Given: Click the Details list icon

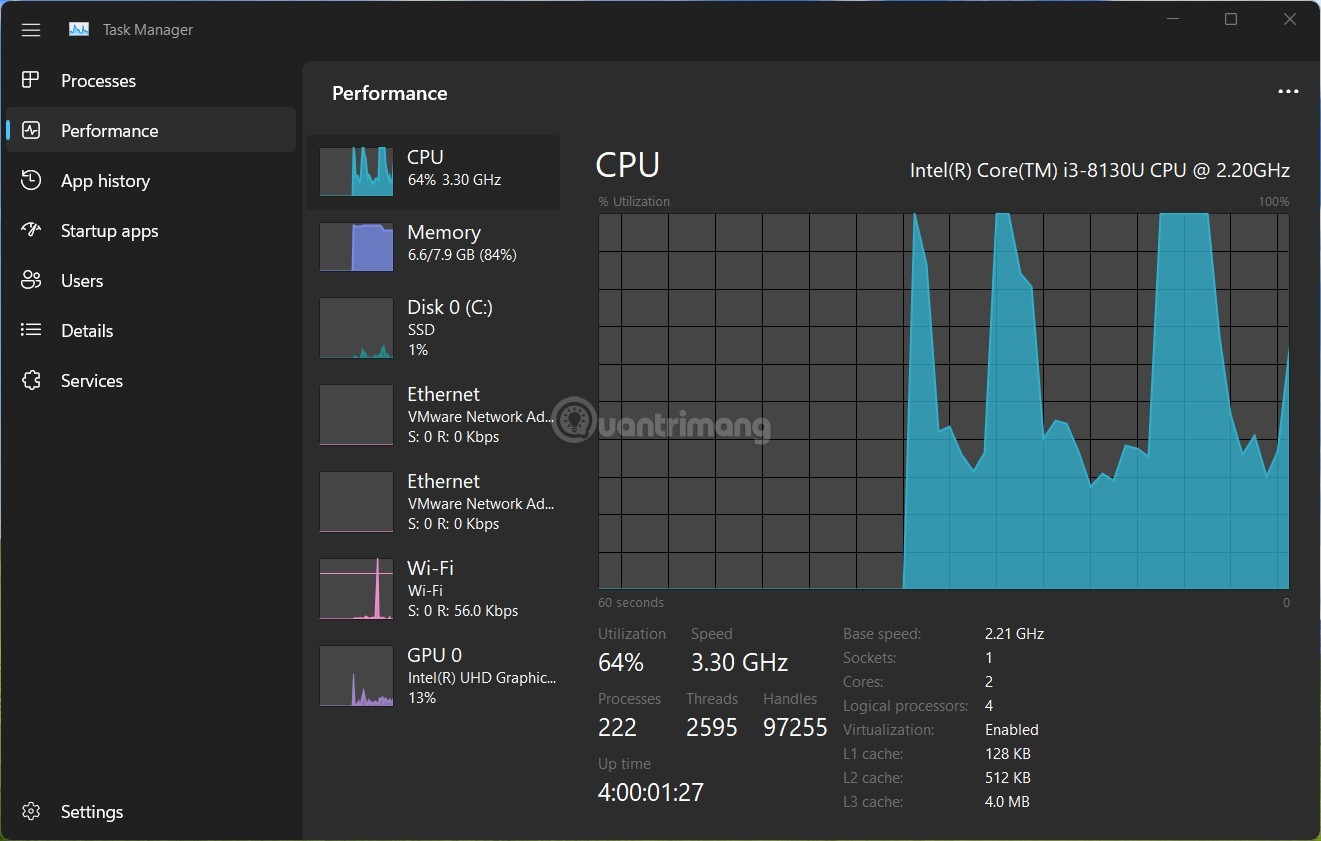Looking at the screenshot, I should click(31, 330).
